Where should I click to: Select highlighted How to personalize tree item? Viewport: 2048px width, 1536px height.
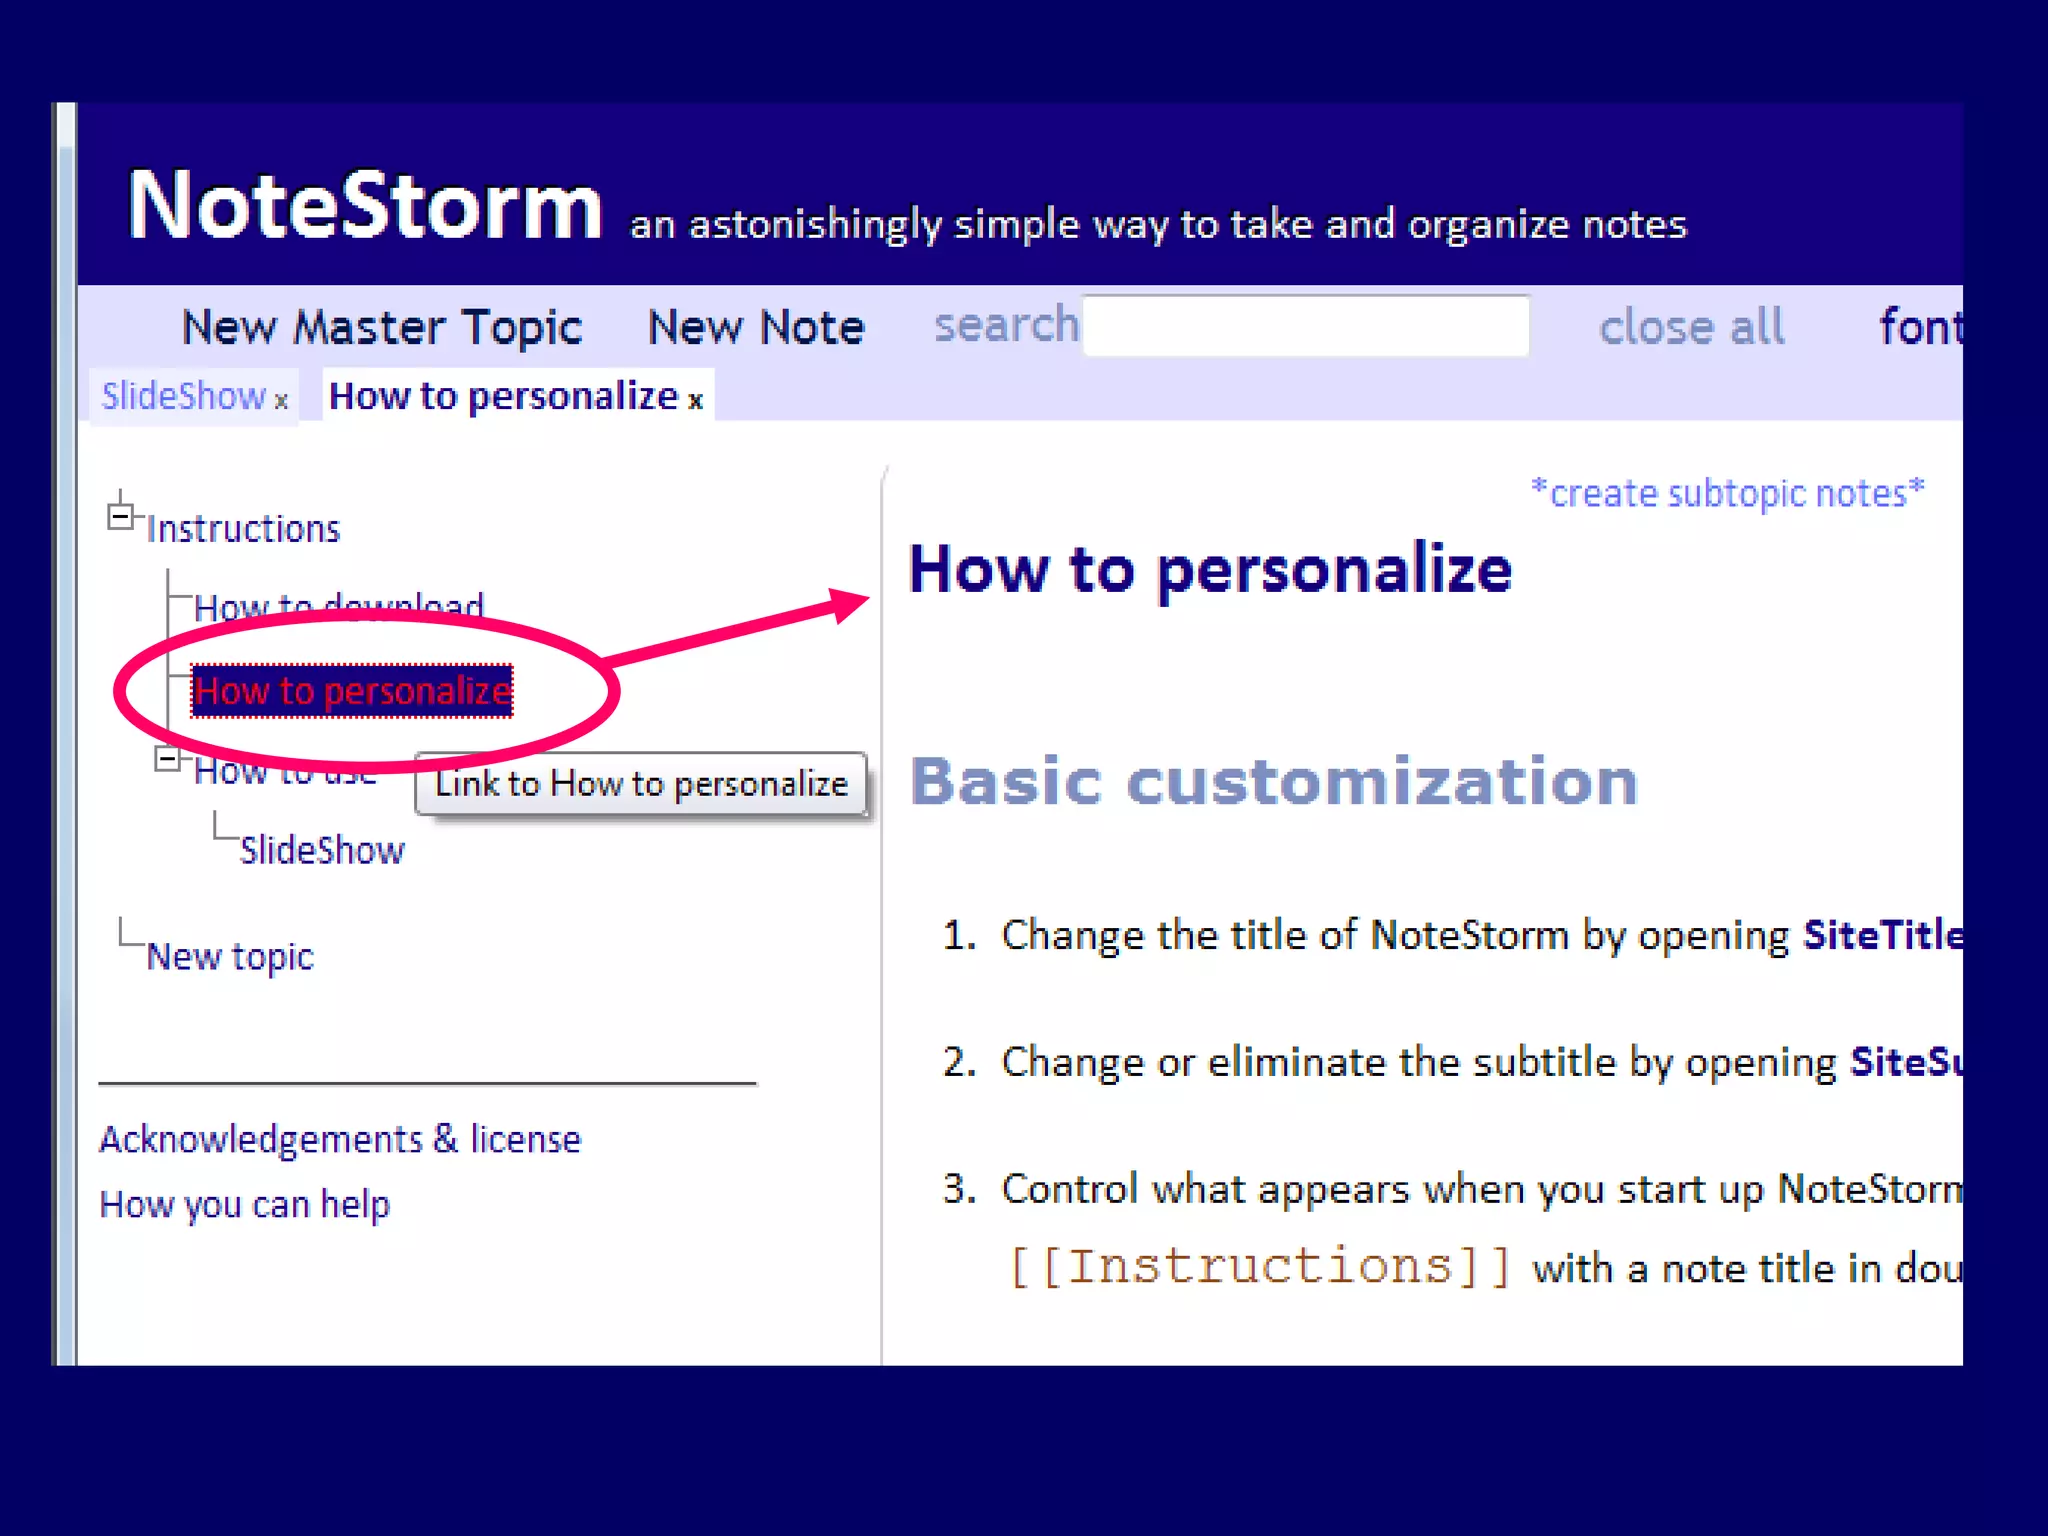351,691
